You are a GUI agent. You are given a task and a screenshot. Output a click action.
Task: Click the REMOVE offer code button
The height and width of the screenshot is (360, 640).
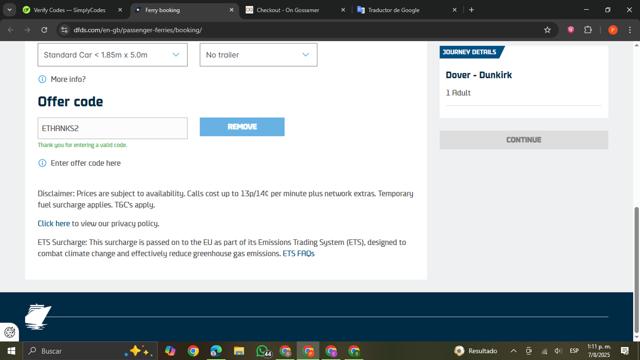[x=242, y=127]
